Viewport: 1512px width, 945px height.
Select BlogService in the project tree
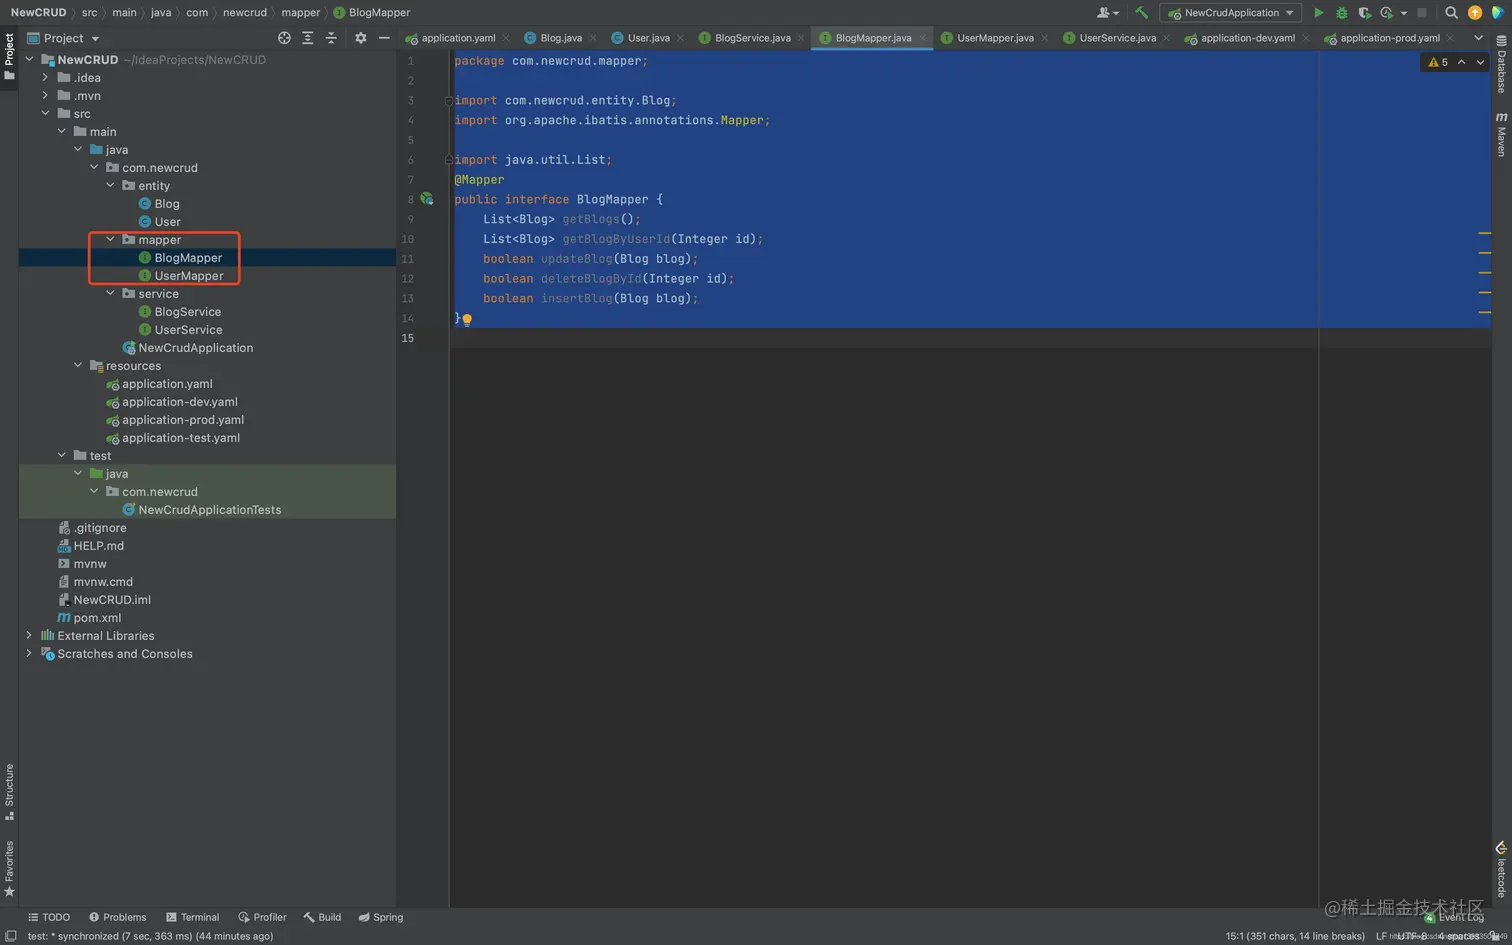[188, 312]
